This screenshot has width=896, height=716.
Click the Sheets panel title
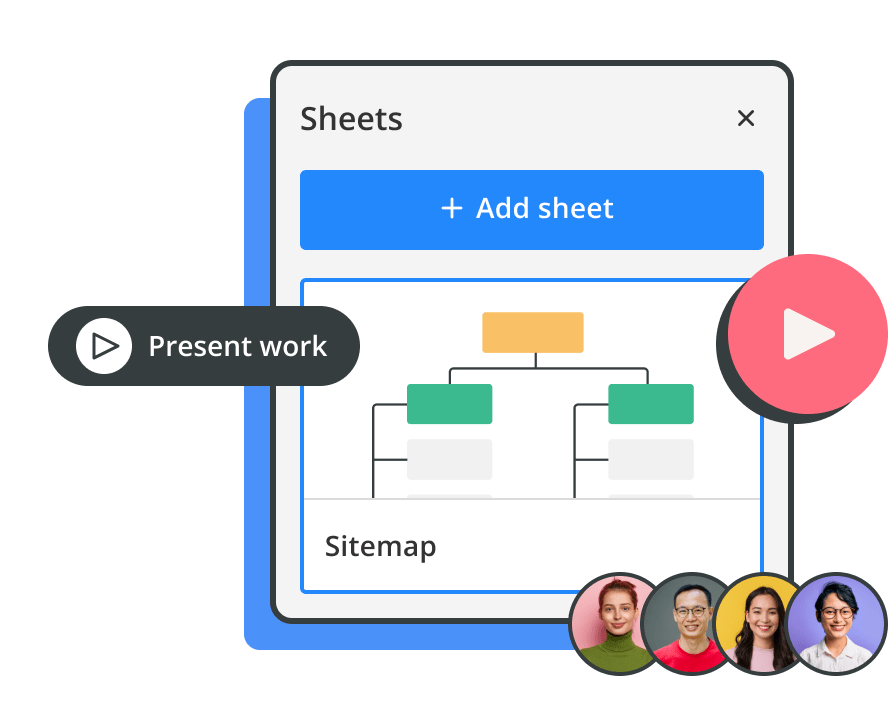351,119
